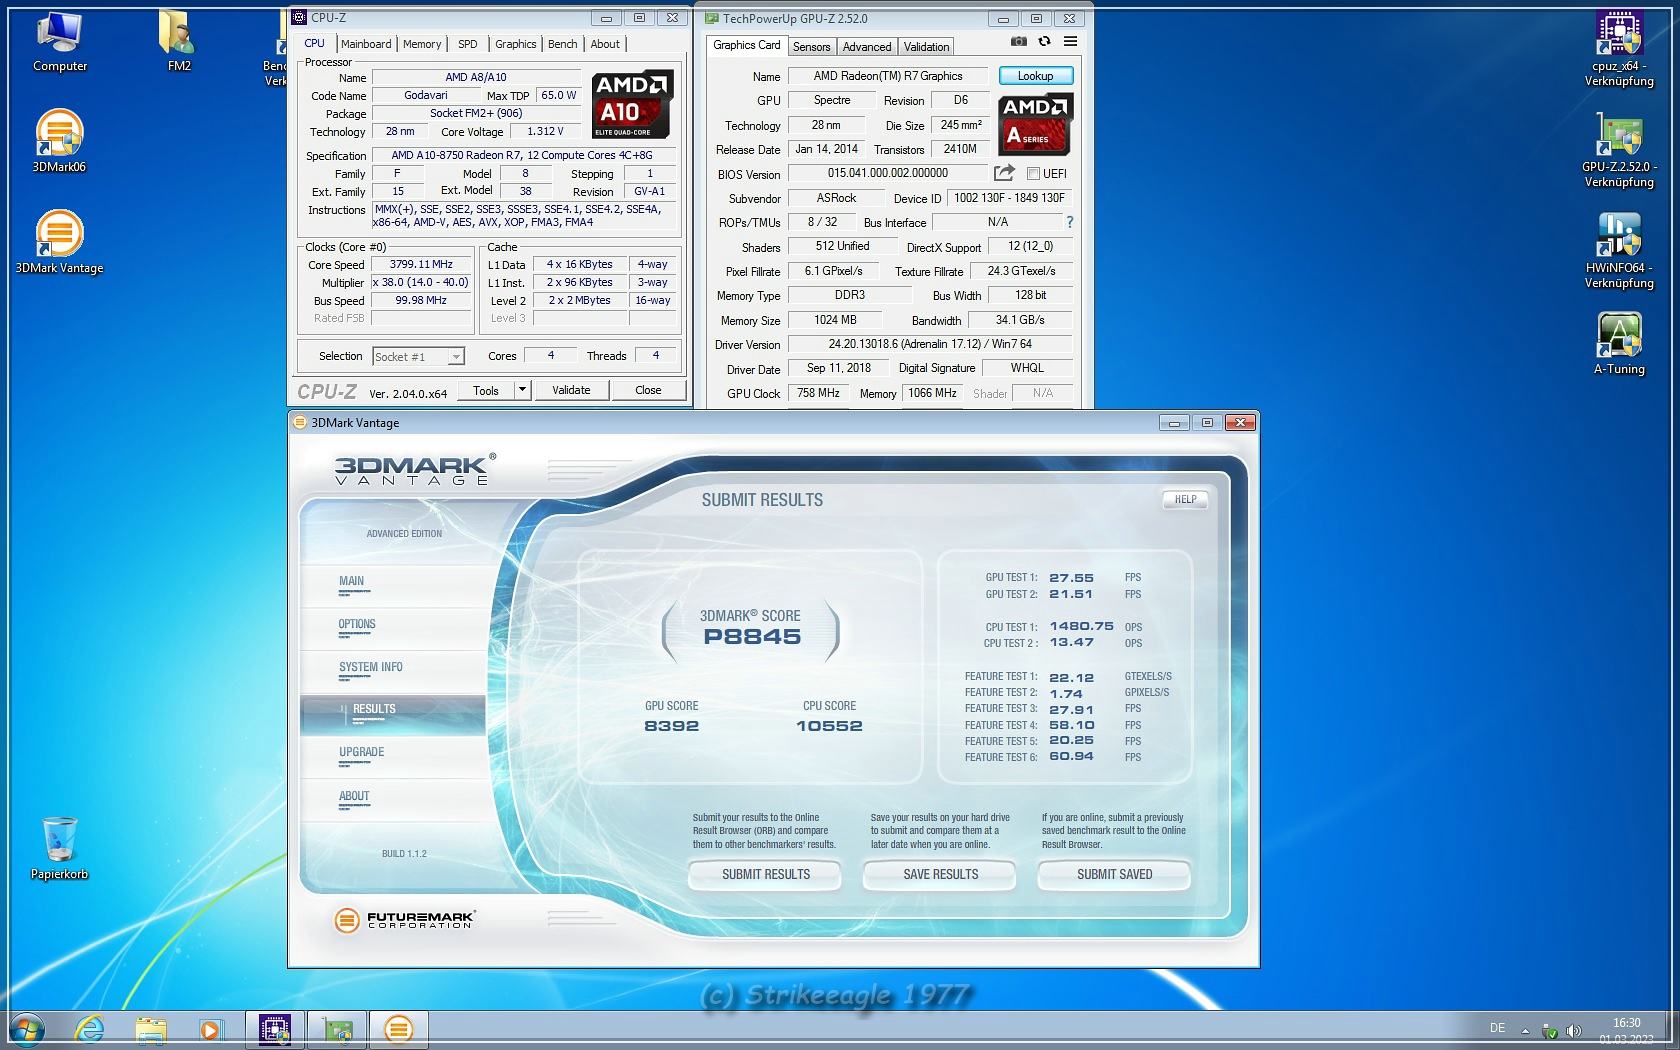1680x1050 pixels.
Task: Toggle the UEFI checkbox in GPU-Z
Action: tap(1033, 174)
